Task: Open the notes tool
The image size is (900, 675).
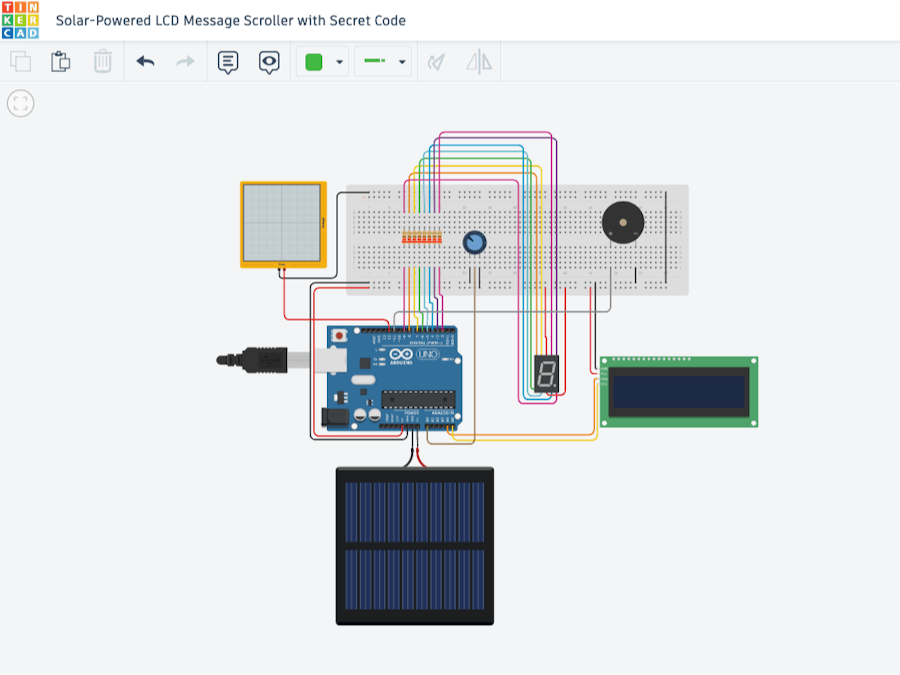Action: [228, 62]
